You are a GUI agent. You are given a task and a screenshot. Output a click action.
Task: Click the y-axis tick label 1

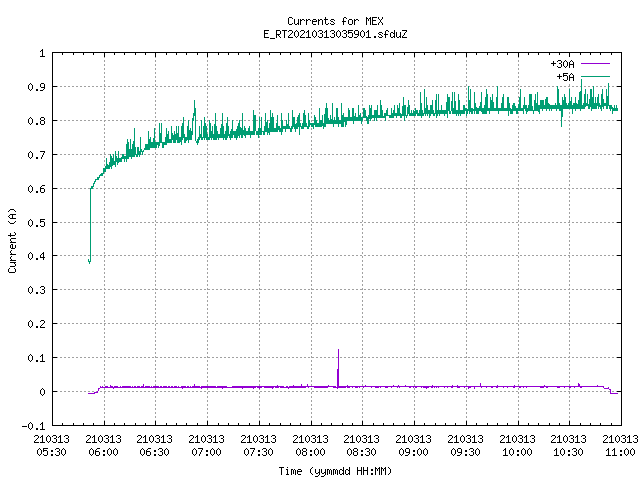point(42,53)
